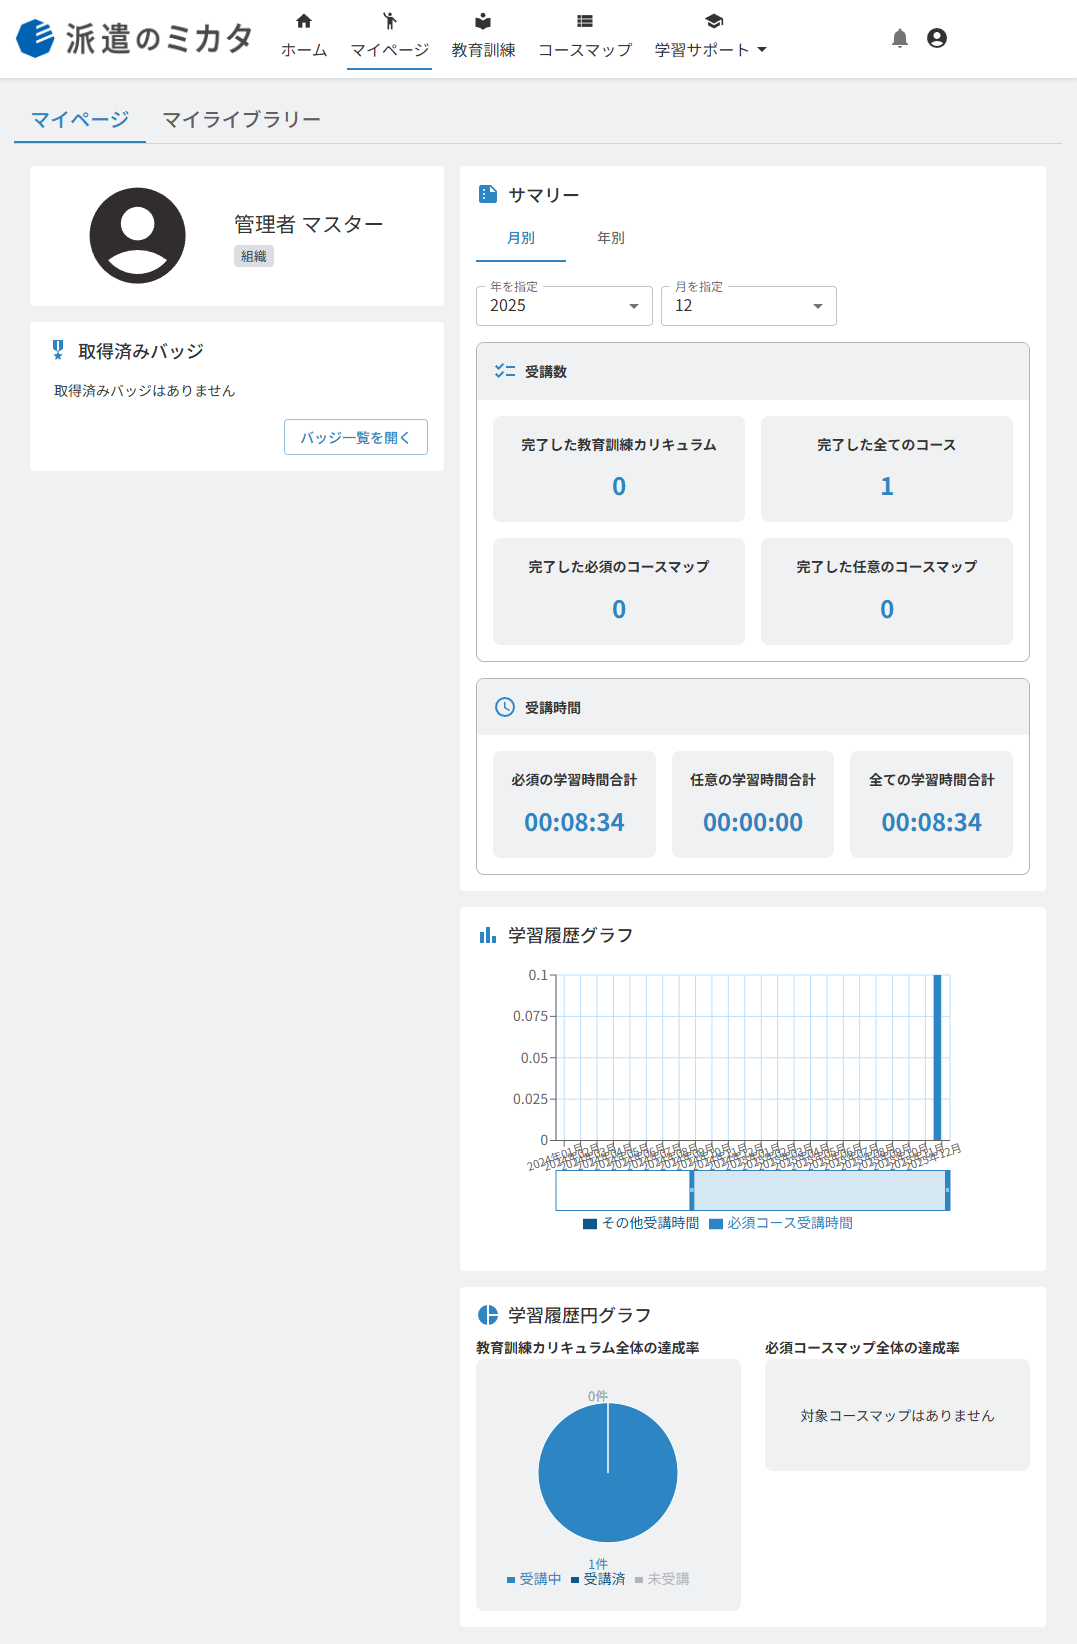Select the 年別 summary tab
Image resolution: width=1077 pixels, height=1644 pixels.
(611, 238)
